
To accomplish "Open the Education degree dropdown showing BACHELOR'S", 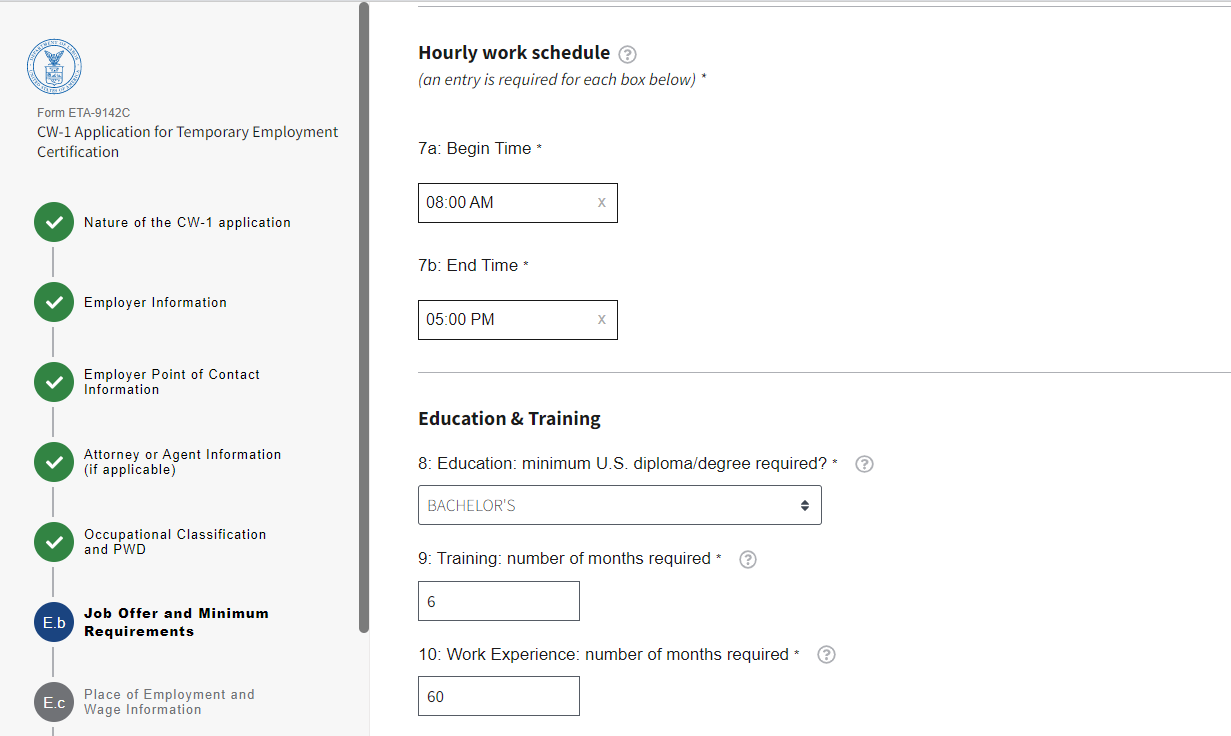I will [x=619, y=505].
